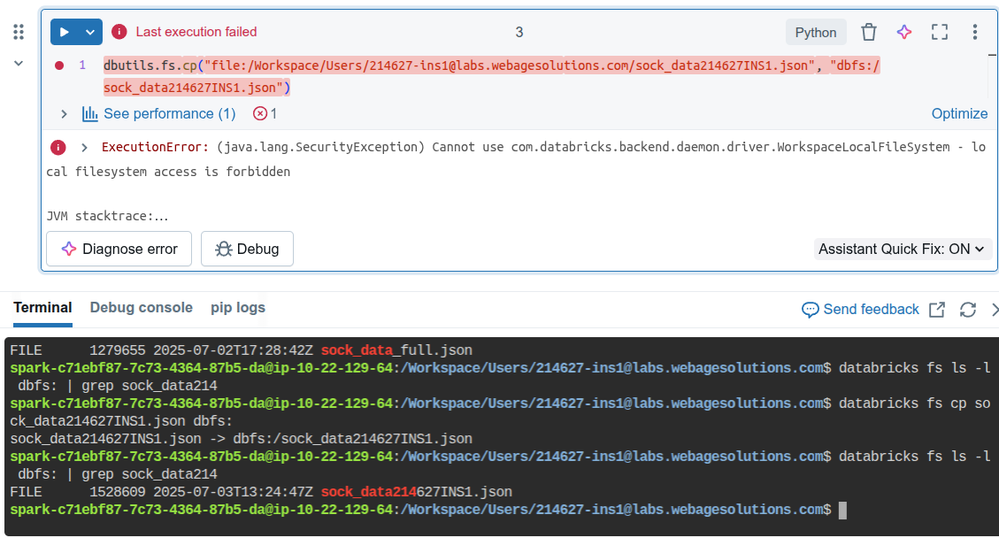Run the cell with the play button

[x=65, y=32]
